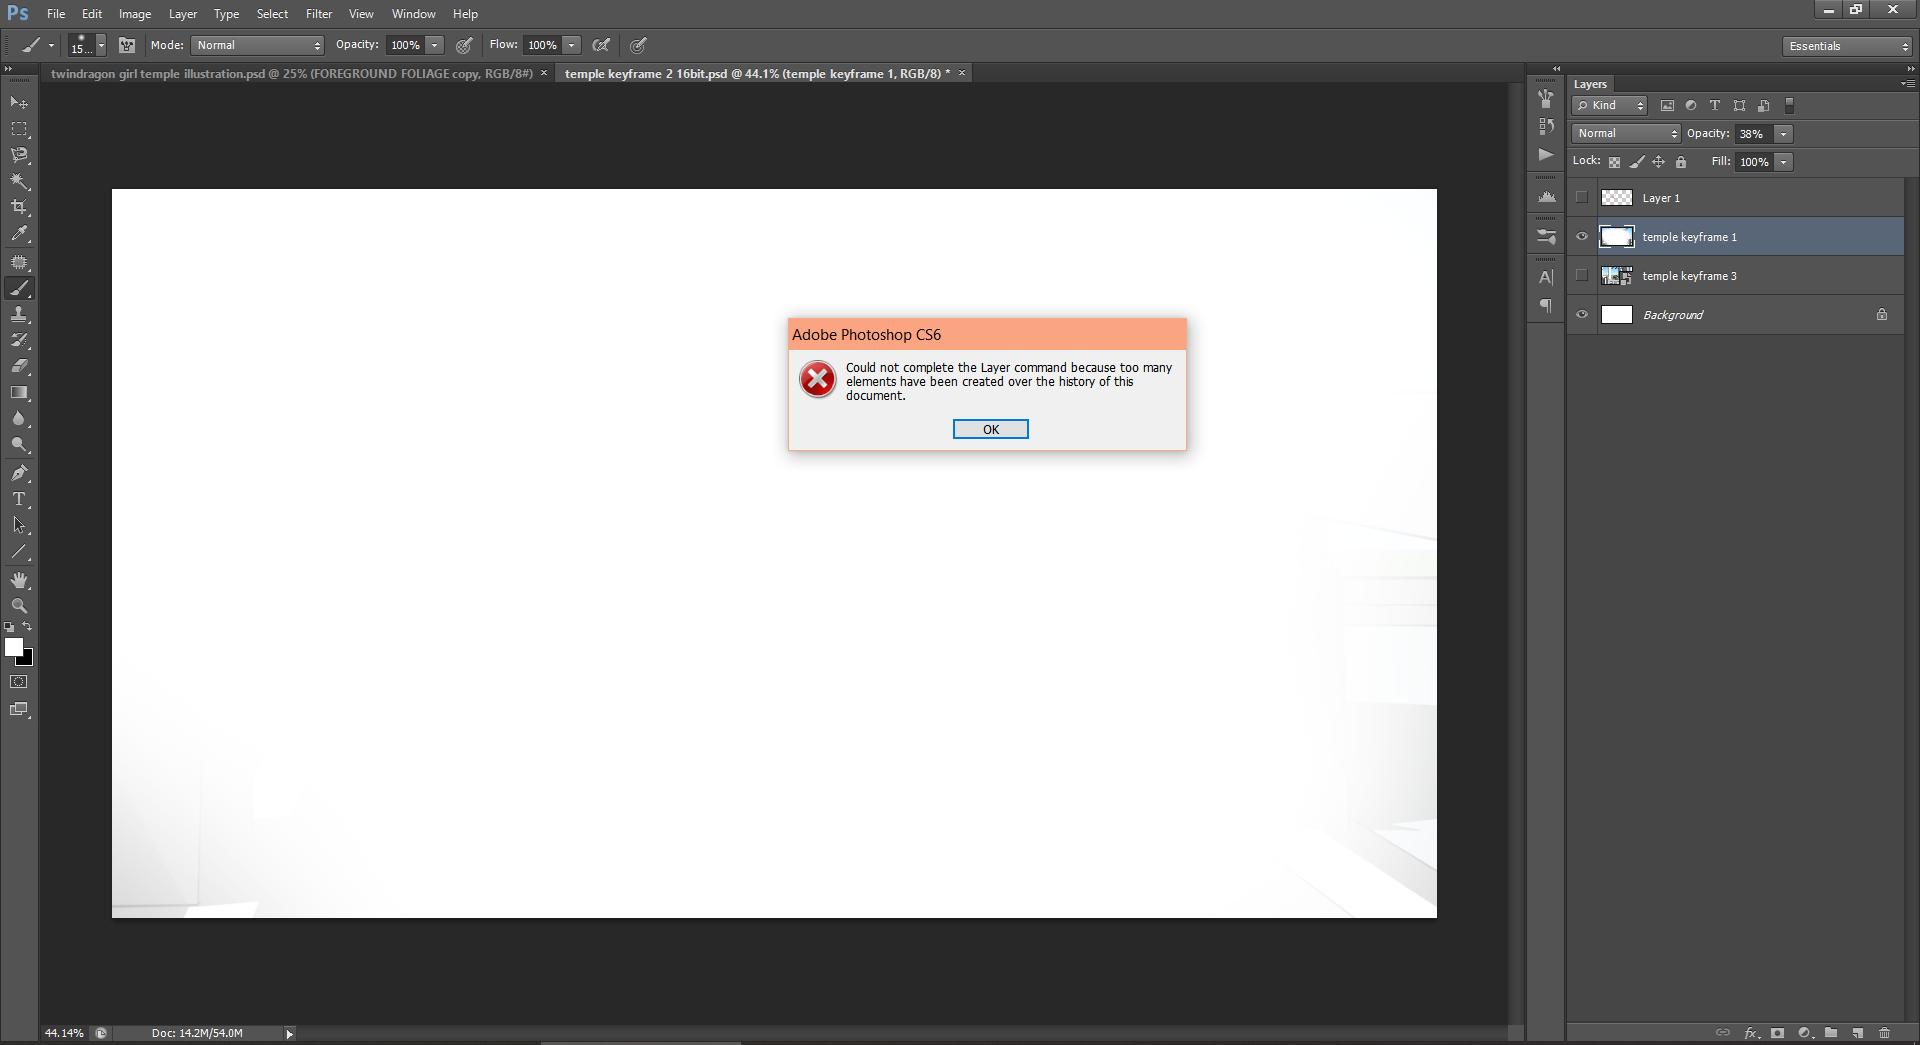The width and height of the screenshot is (1920, 1045).
Task: Select the Pen tool
Action: (x=19, y=471)
